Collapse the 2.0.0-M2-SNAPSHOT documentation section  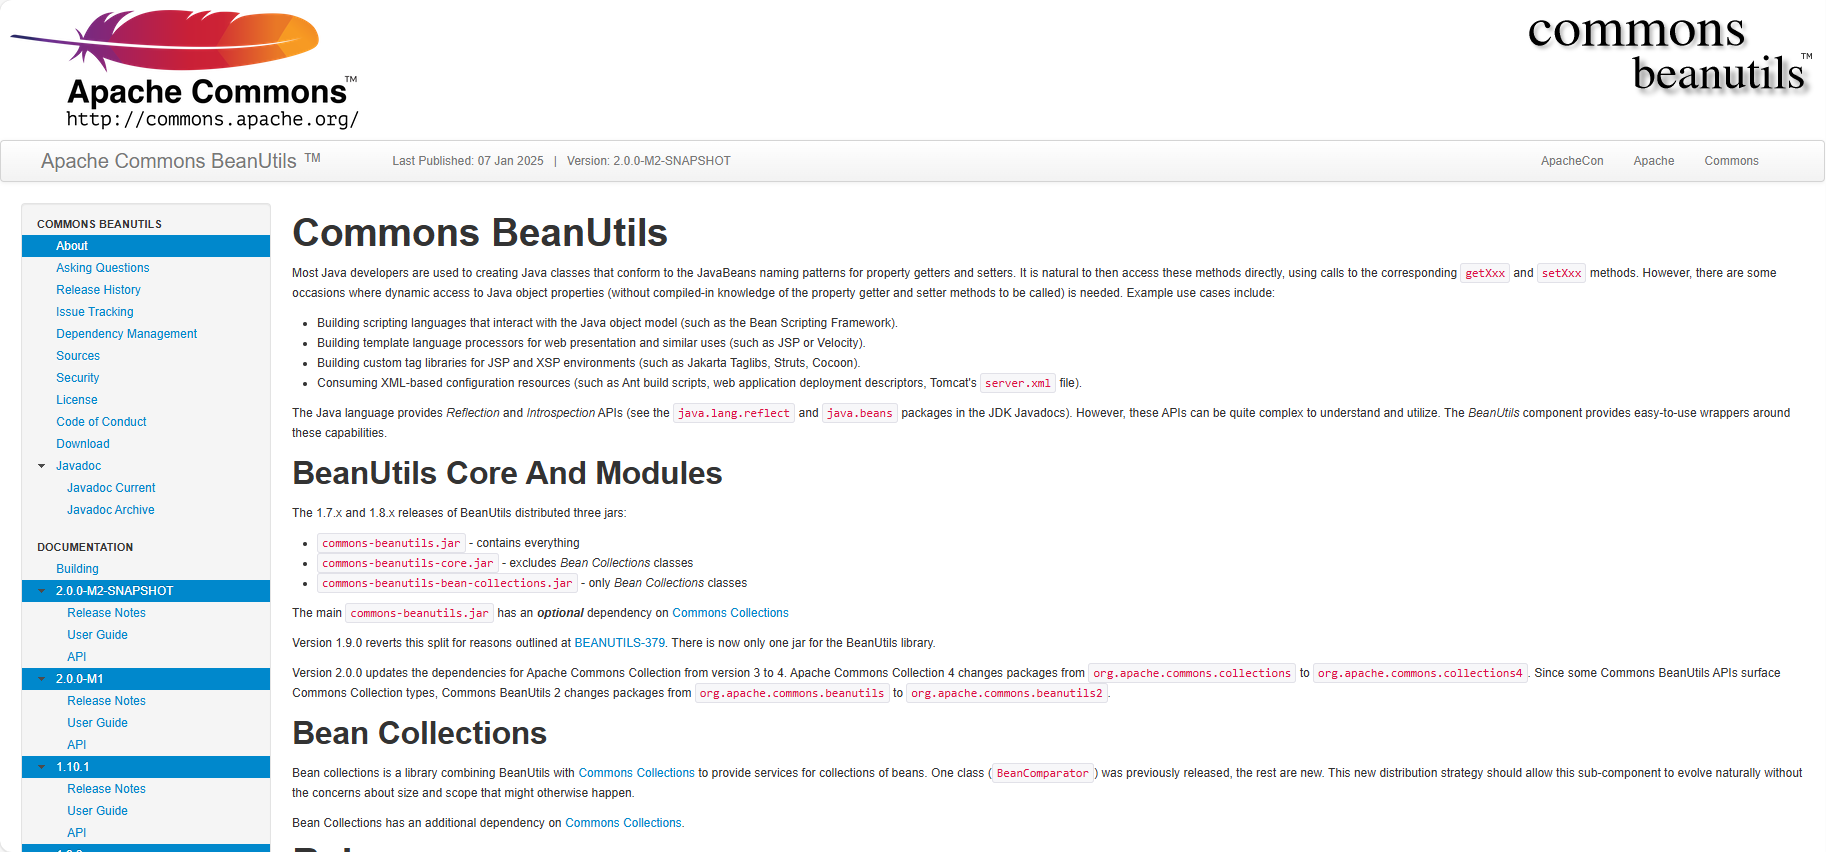[x=42, y=591]
